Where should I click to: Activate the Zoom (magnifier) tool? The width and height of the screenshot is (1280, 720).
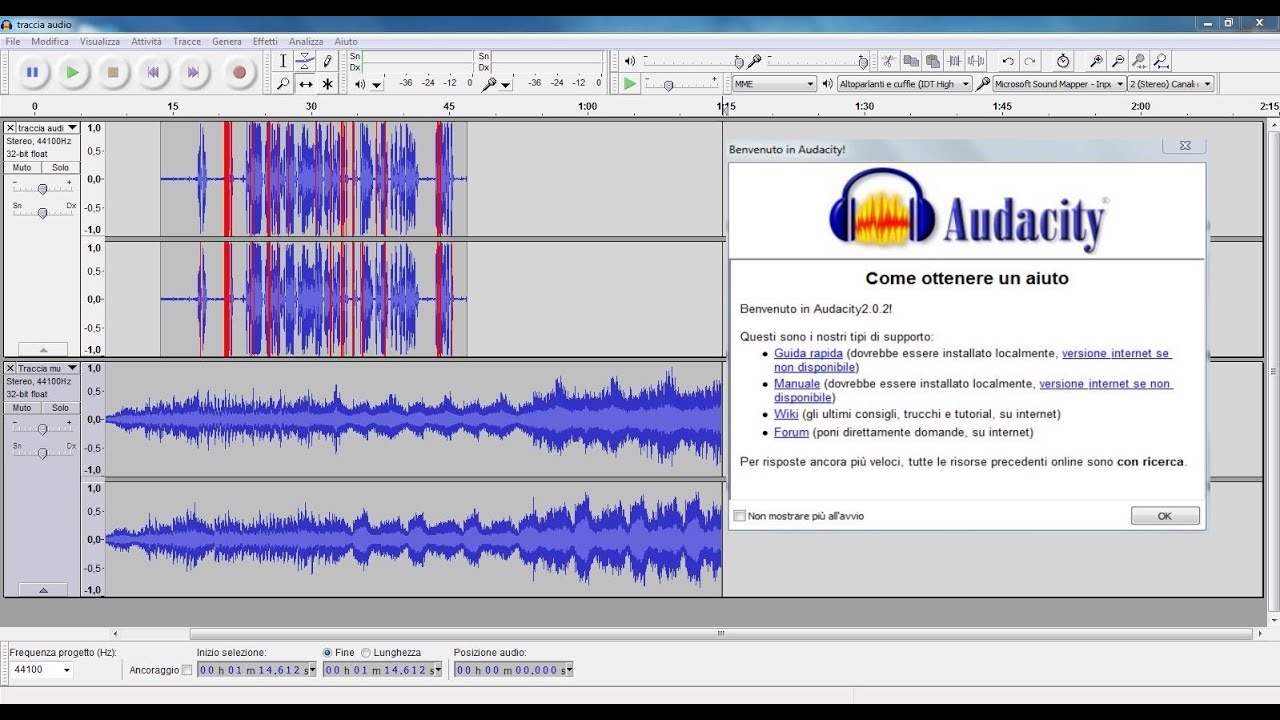tap(283, 84)
